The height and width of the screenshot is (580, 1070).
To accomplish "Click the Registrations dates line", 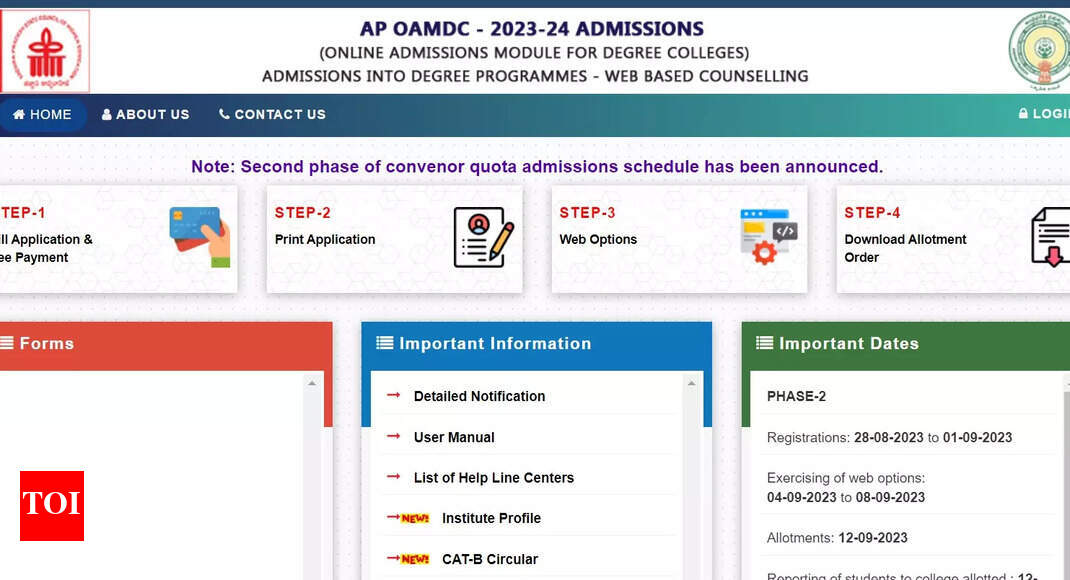I will [x=889, y=437].
